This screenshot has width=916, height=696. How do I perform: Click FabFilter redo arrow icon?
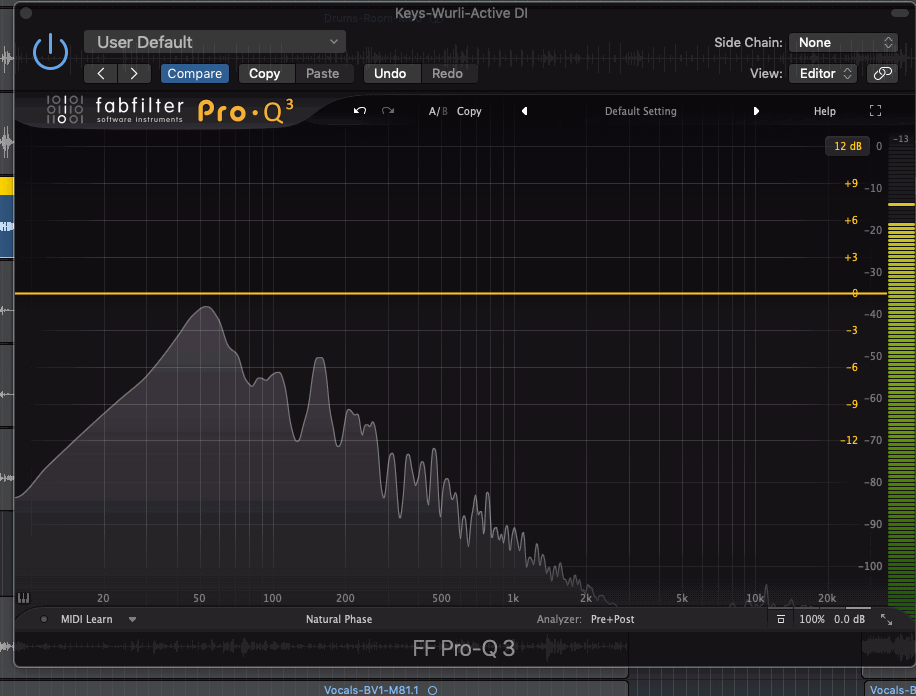[x=388, y=110]
